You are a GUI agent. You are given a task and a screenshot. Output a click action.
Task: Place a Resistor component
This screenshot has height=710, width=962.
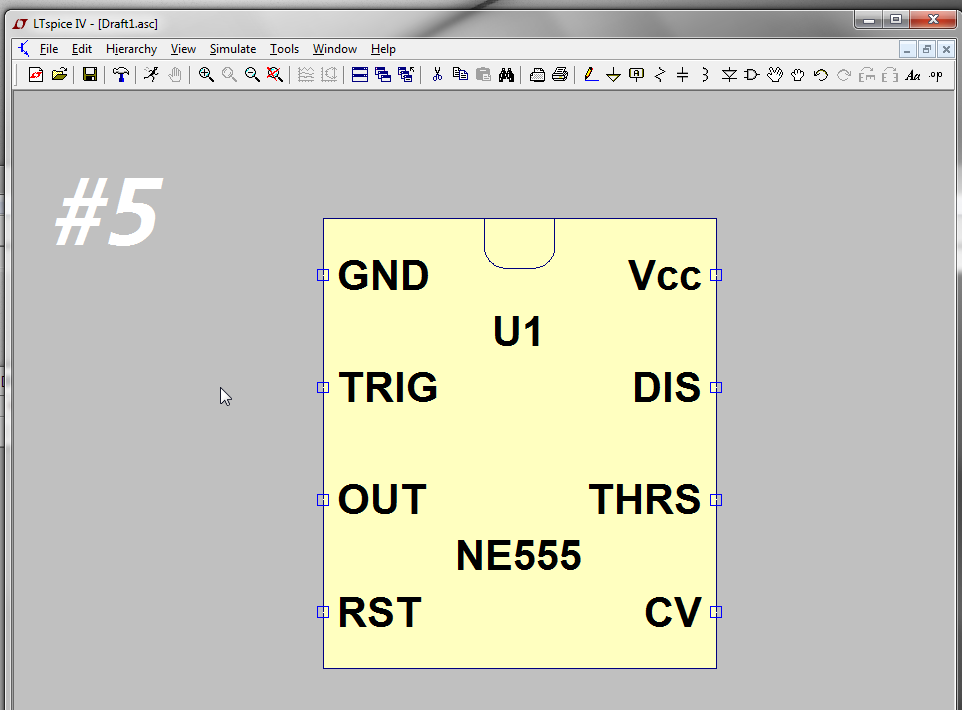tap(660, 75)
